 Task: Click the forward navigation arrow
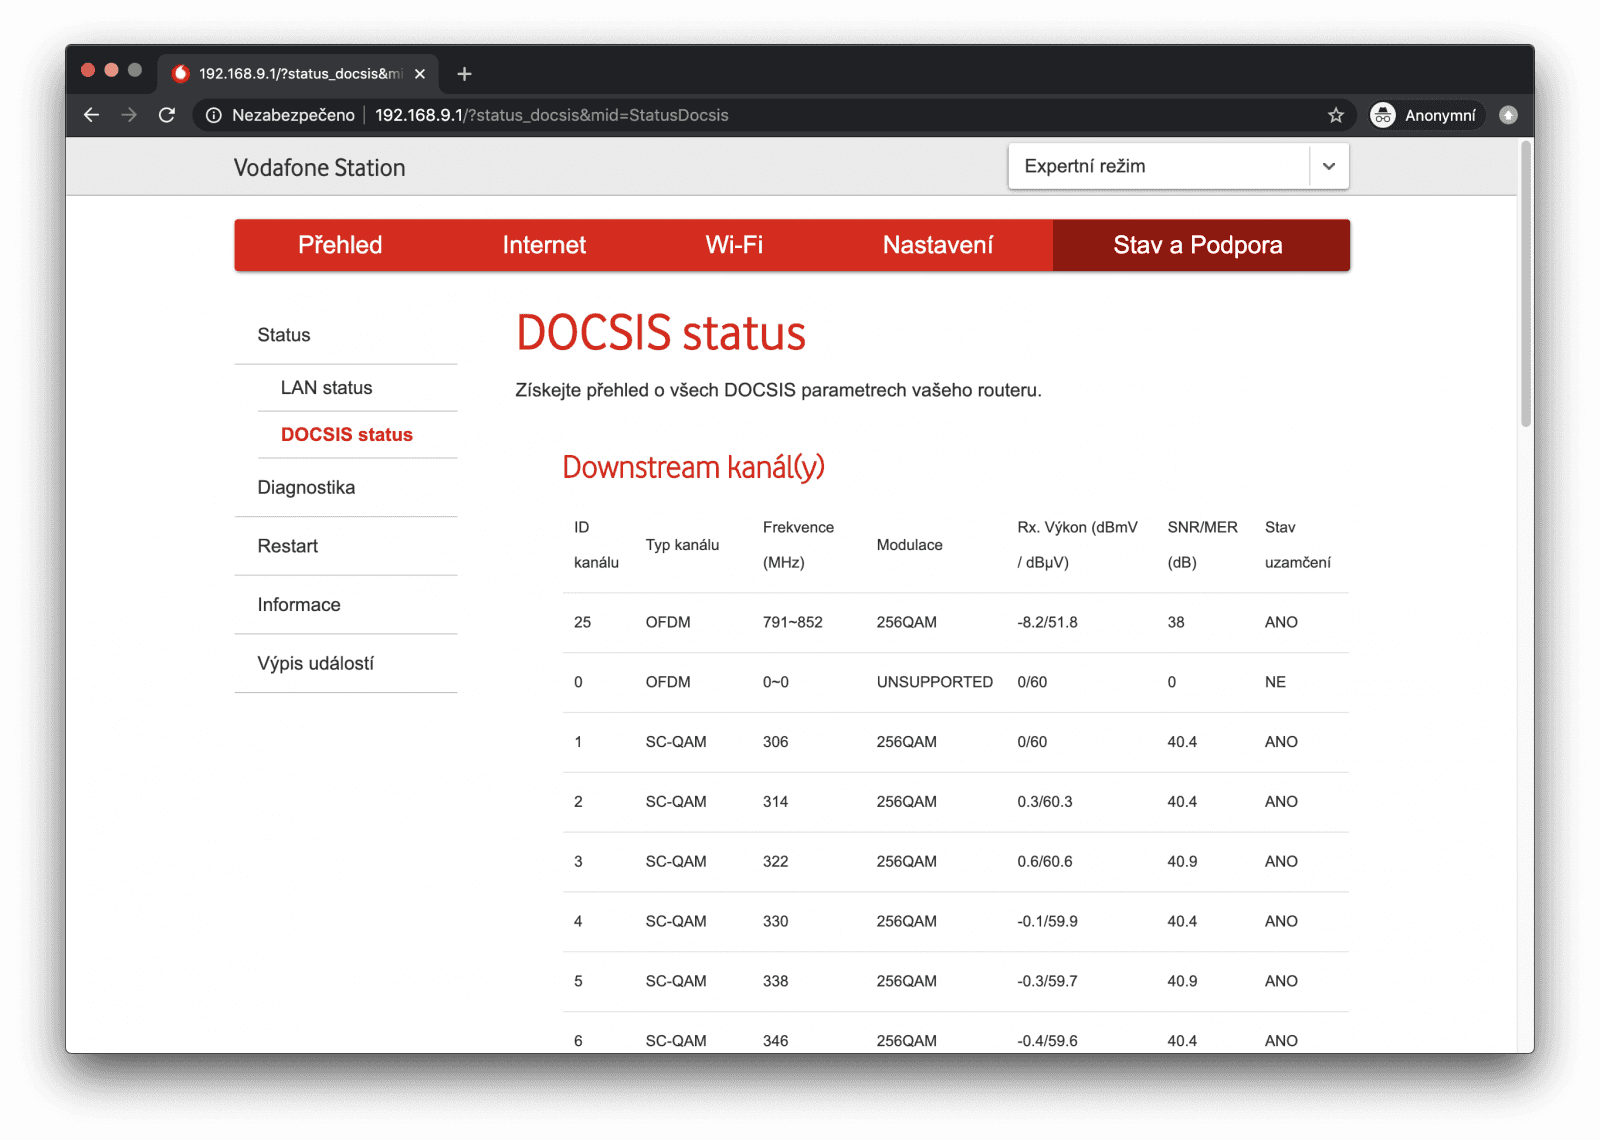coord(129,115)
